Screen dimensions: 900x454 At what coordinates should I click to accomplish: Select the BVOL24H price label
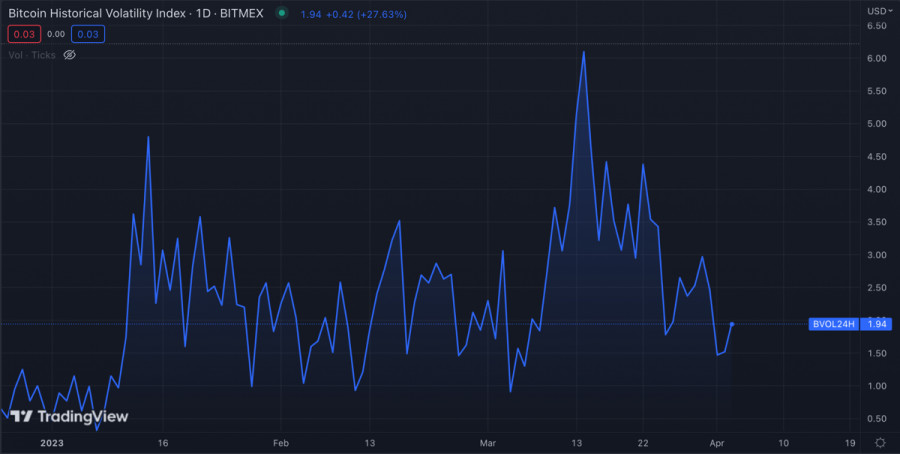(x=833, y=324)
